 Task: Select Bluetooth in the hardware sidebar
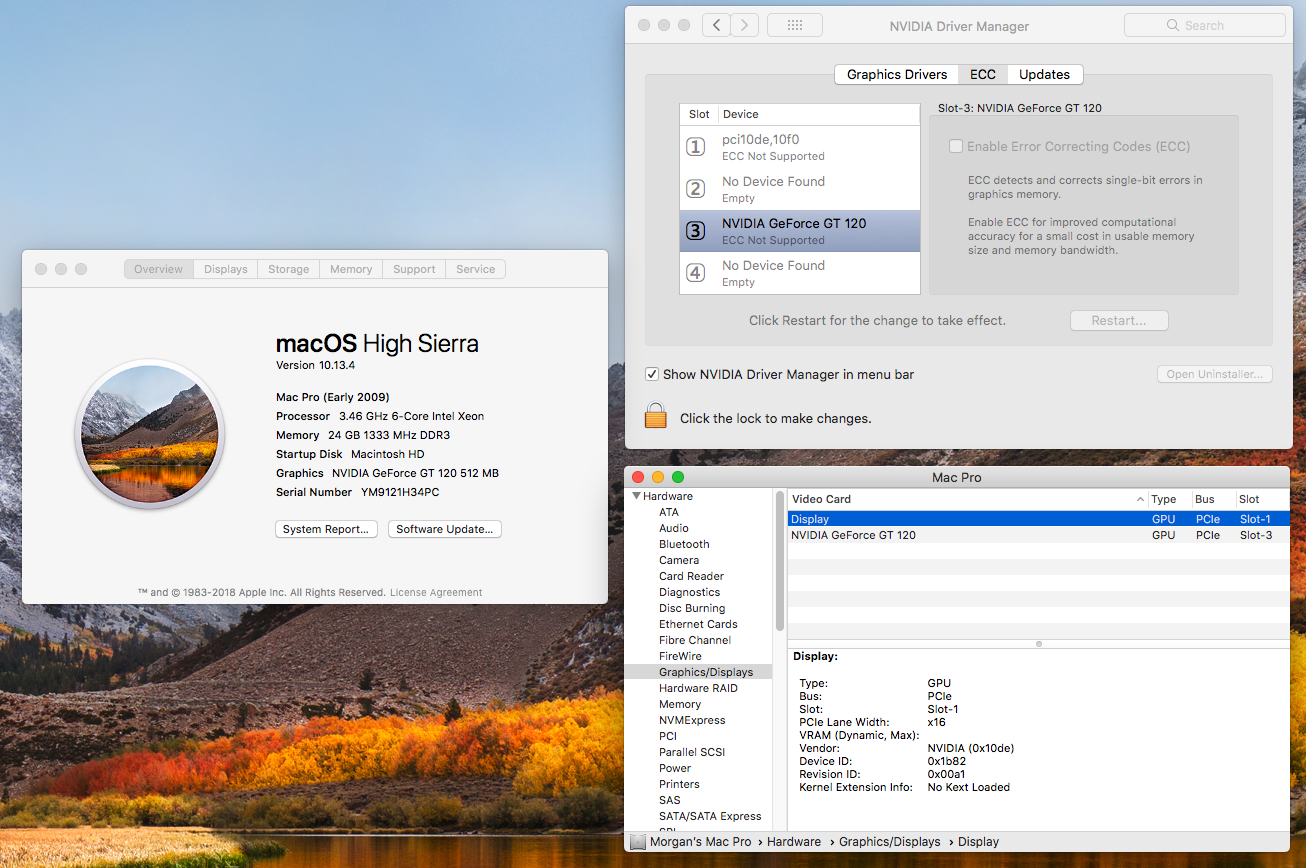[x=684, y=544]
